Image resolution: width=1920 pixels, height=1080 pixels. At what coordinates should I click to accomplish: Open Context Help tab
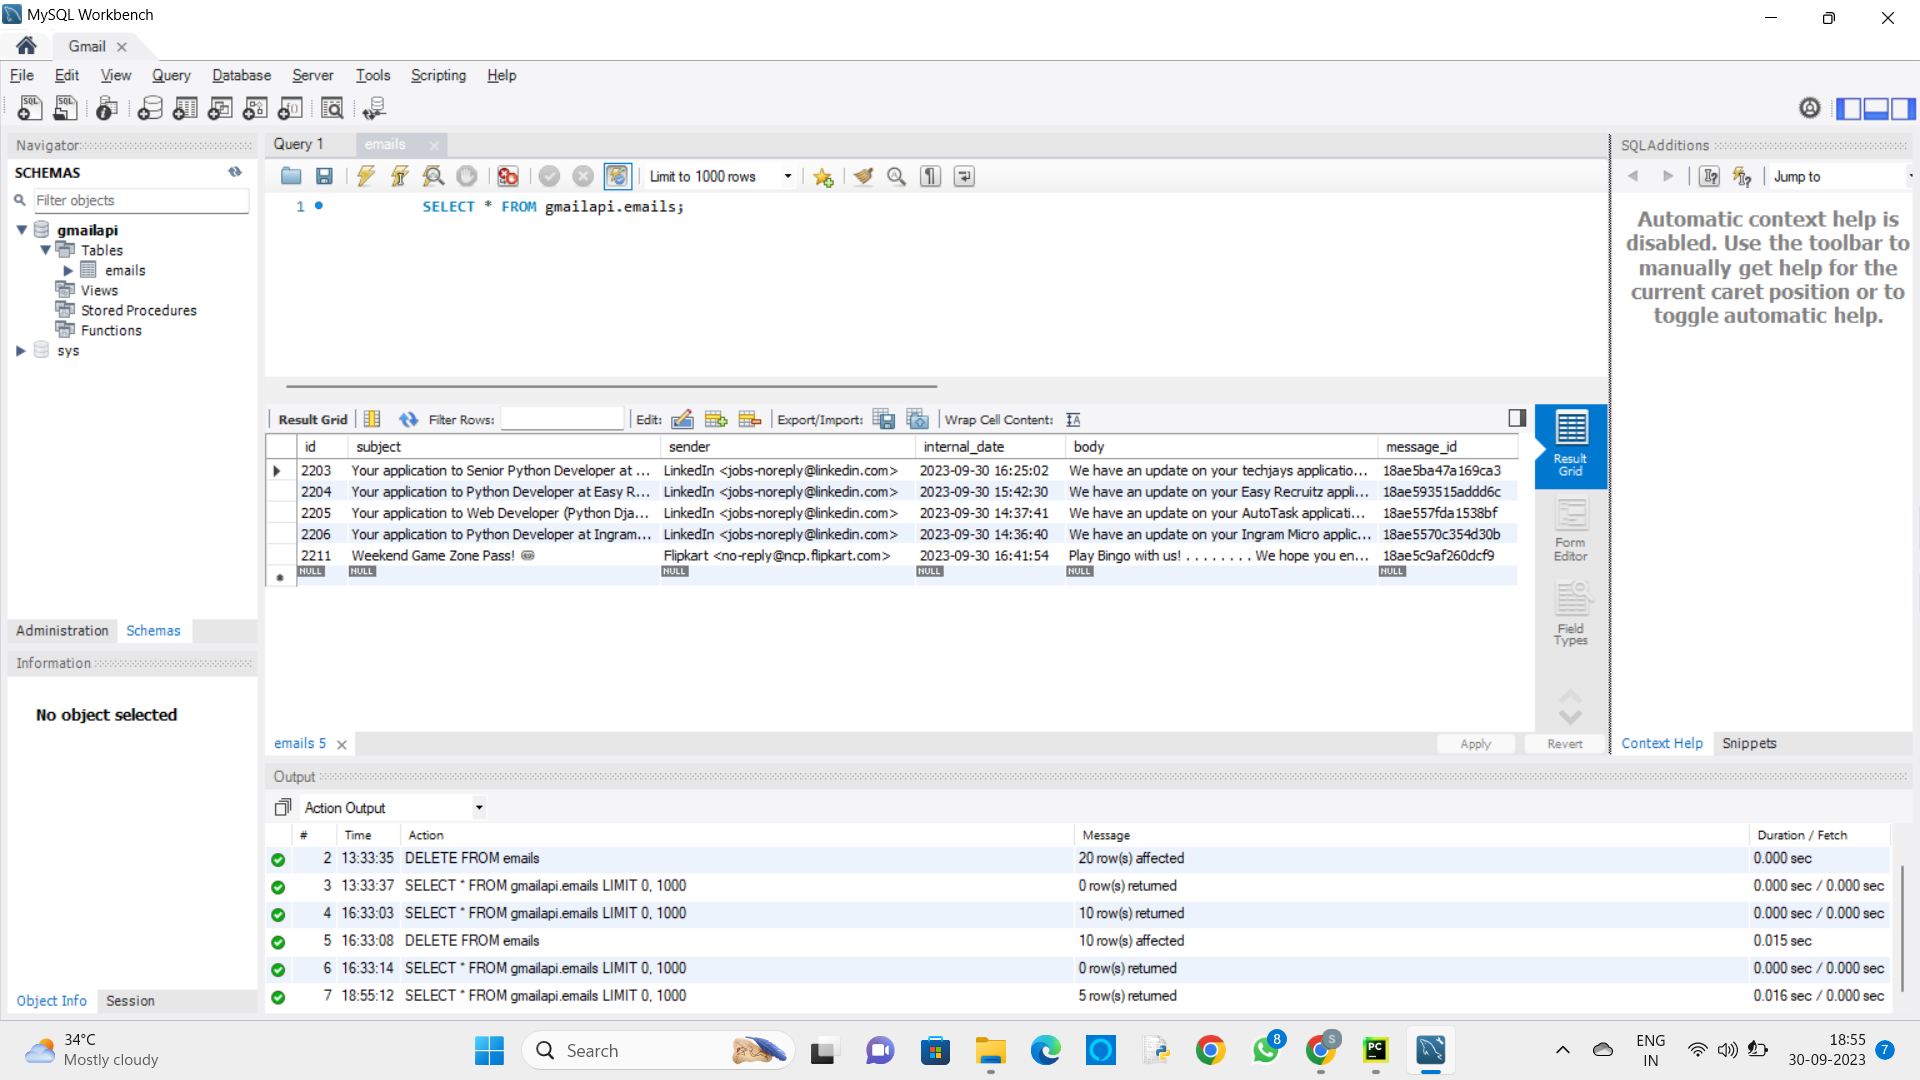pos(1661,743)
